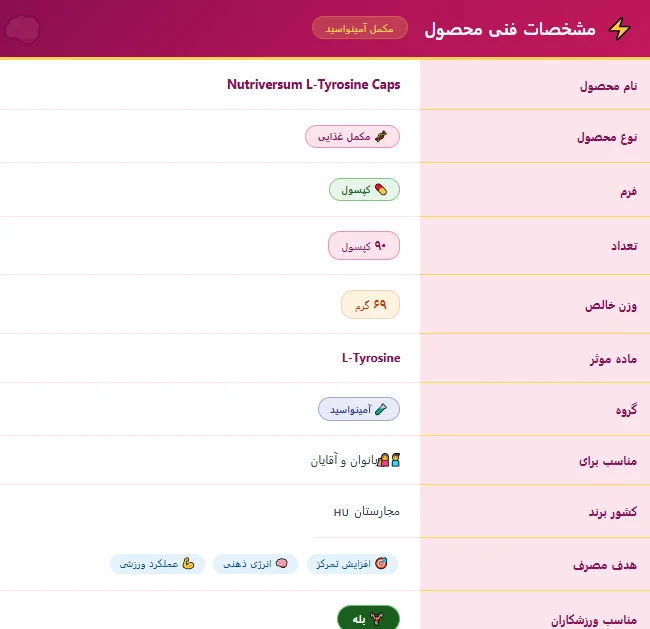Screen dimensions: 650x629
Task: Click the مکمل آمینواسید header badge
Action: (359, 28)
